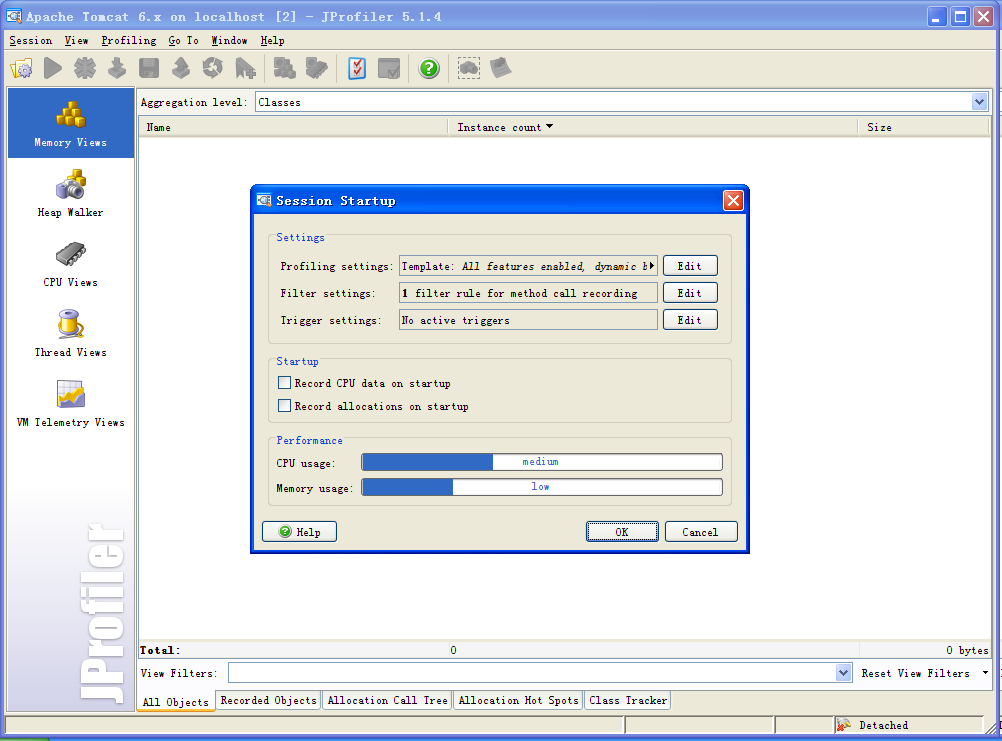Switch to All Objects tab
Screen dimensions: 1002x741
click(x=176, y=701)
